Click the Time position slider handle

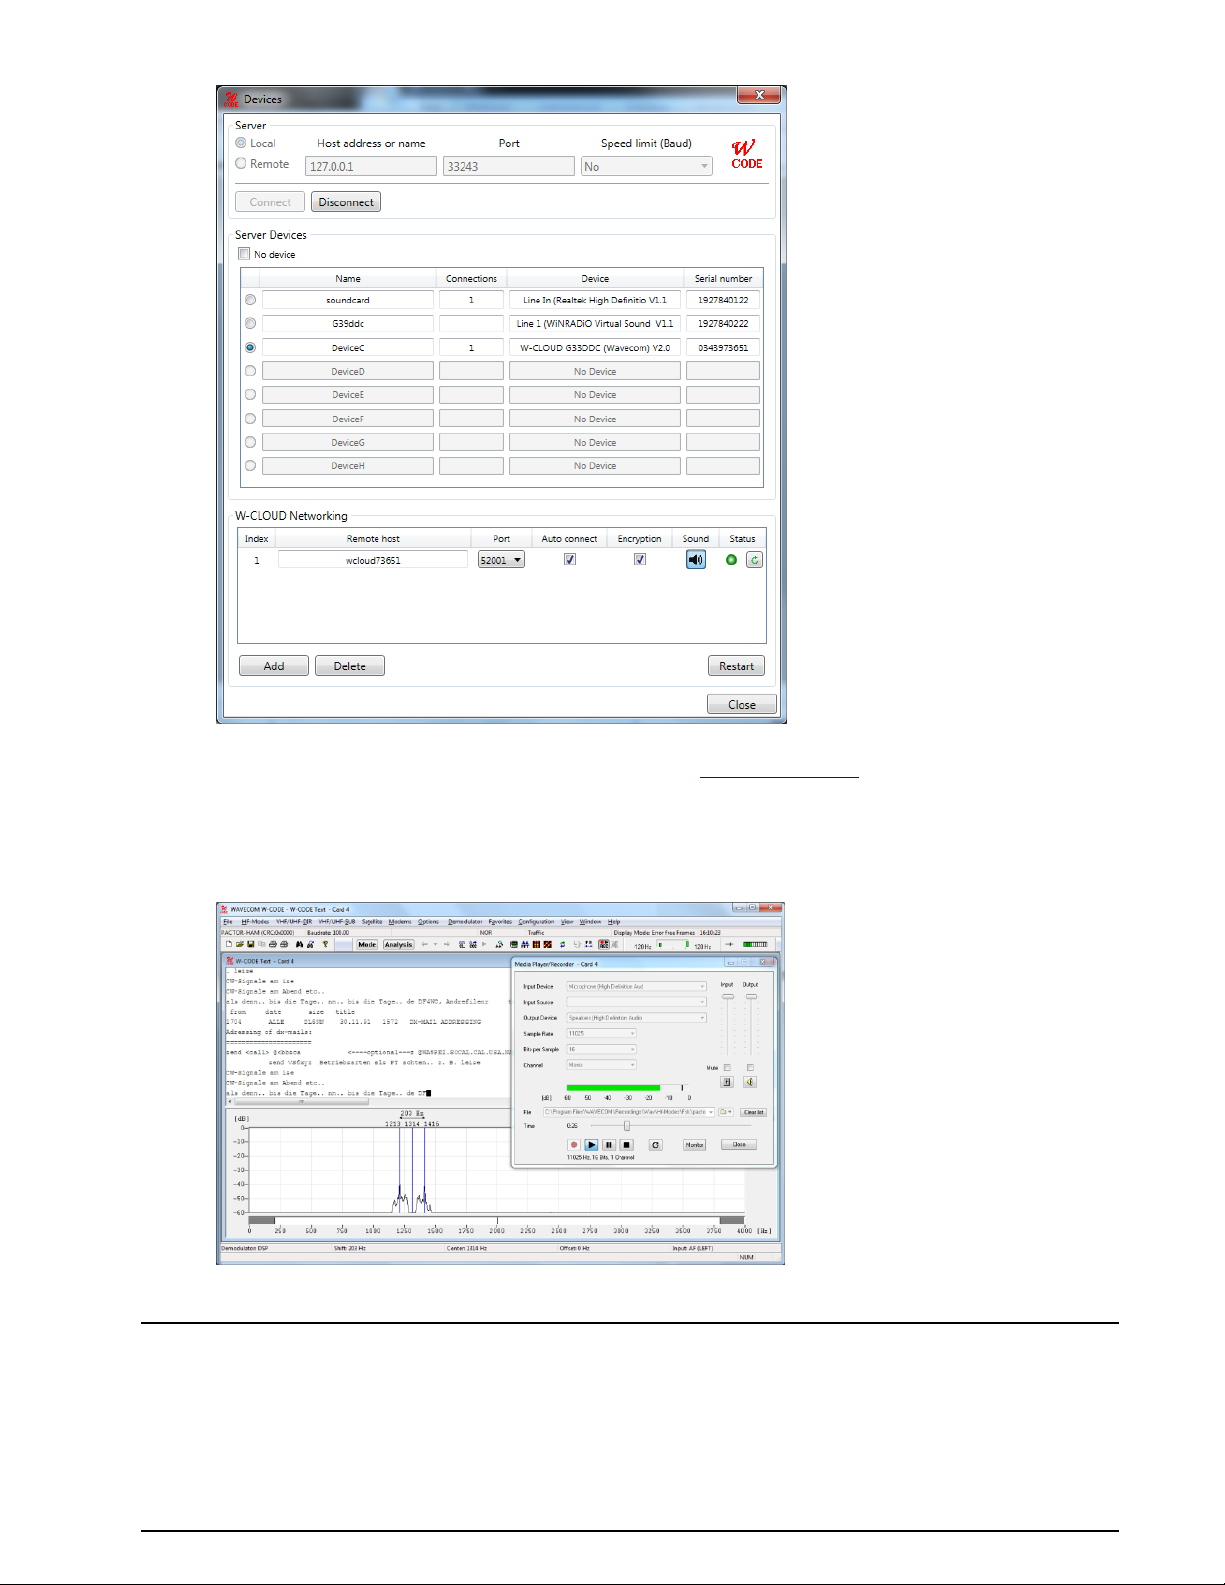click(627, 1126)
